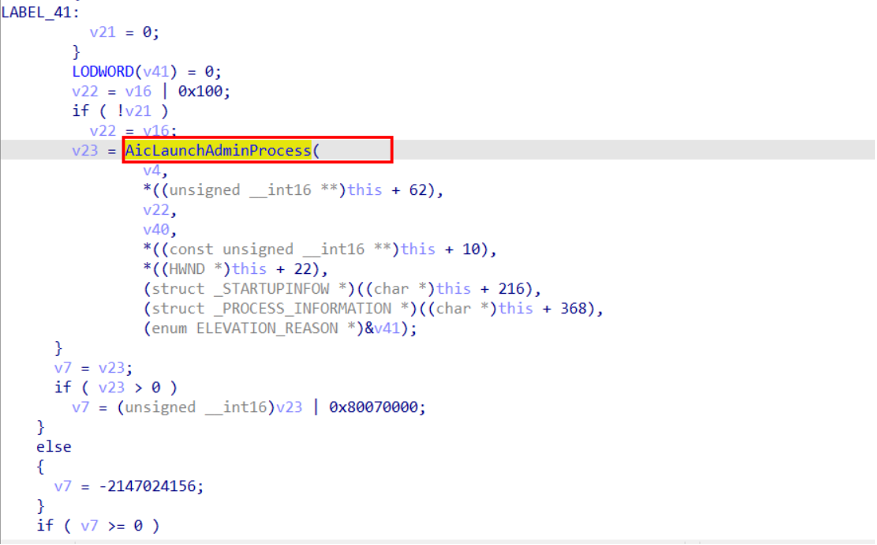Select the 0x100 hex constant

[210, 91]
